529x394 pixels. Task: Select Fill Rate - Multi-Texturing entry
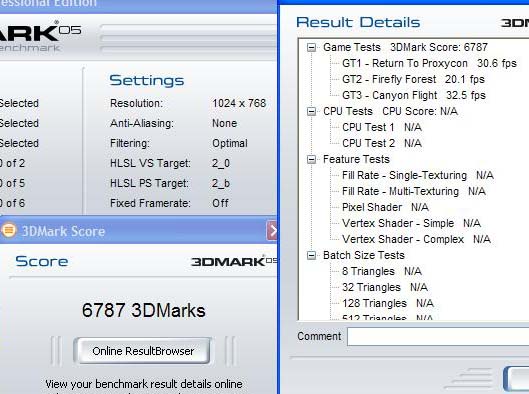click(x=414, y=191)
